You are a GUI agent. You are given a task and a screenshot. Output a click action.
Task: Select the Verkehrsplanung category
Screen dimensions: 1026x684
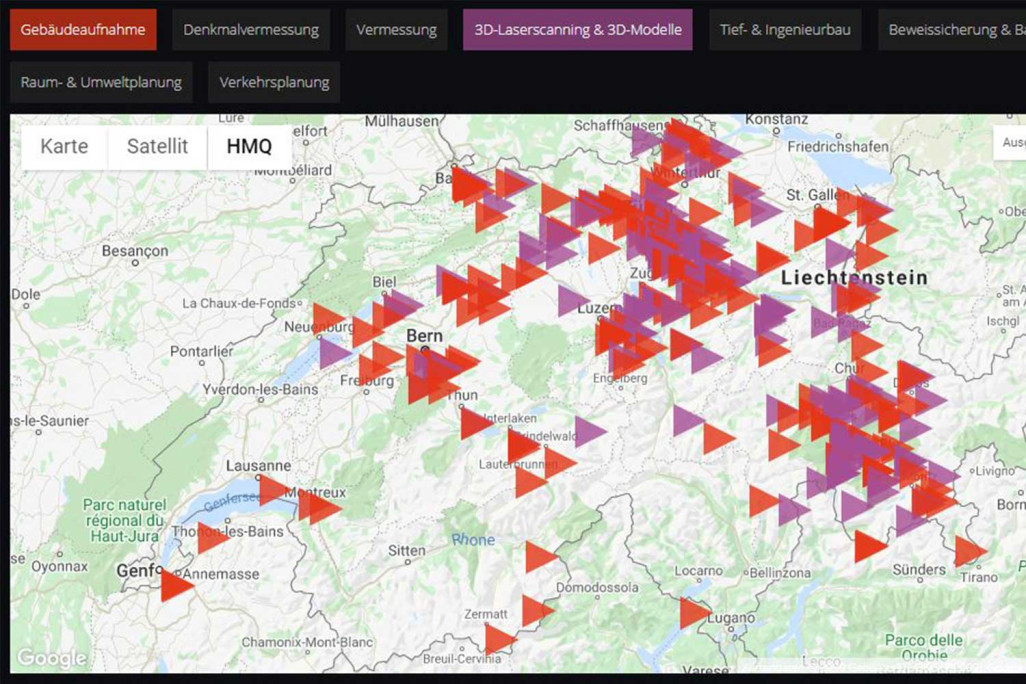[273, 82]
